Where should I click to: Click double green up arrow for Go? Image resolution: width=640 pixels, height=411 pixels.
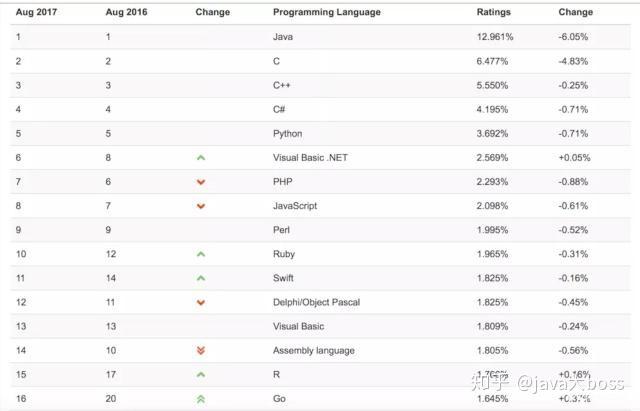(x=201, y=399)
